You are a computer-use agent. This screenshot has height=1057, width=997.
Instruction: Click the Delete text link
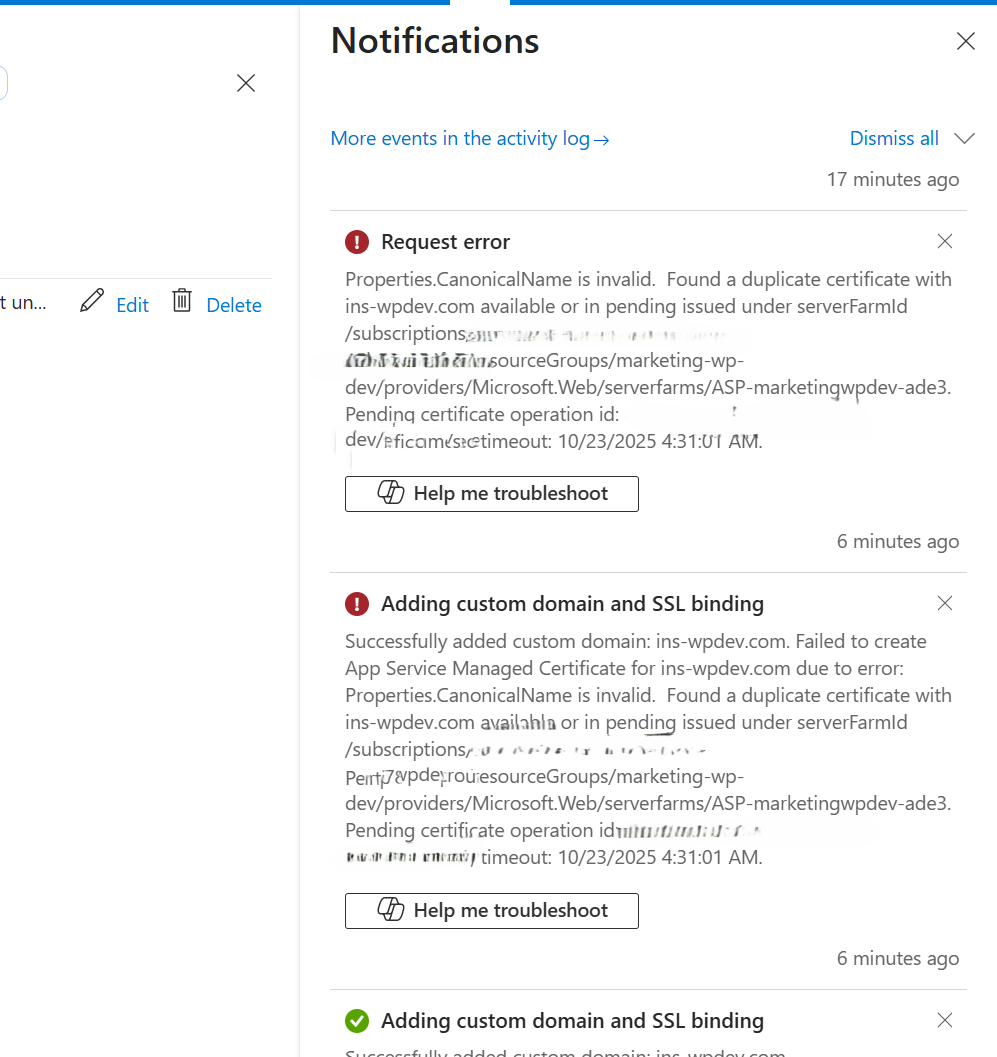click(x=234, y=306)
